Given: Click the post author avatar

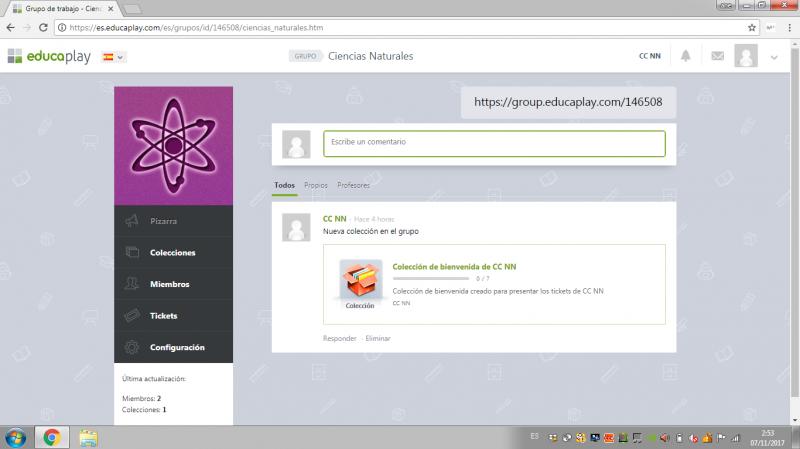Looking at the screenshot, I should (296, 227).
